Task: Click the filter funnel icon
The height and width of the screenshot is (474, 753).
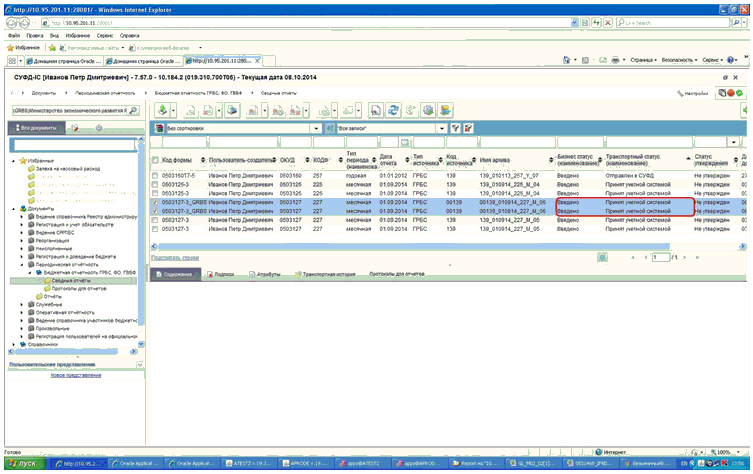Action: tap(455, 128)
